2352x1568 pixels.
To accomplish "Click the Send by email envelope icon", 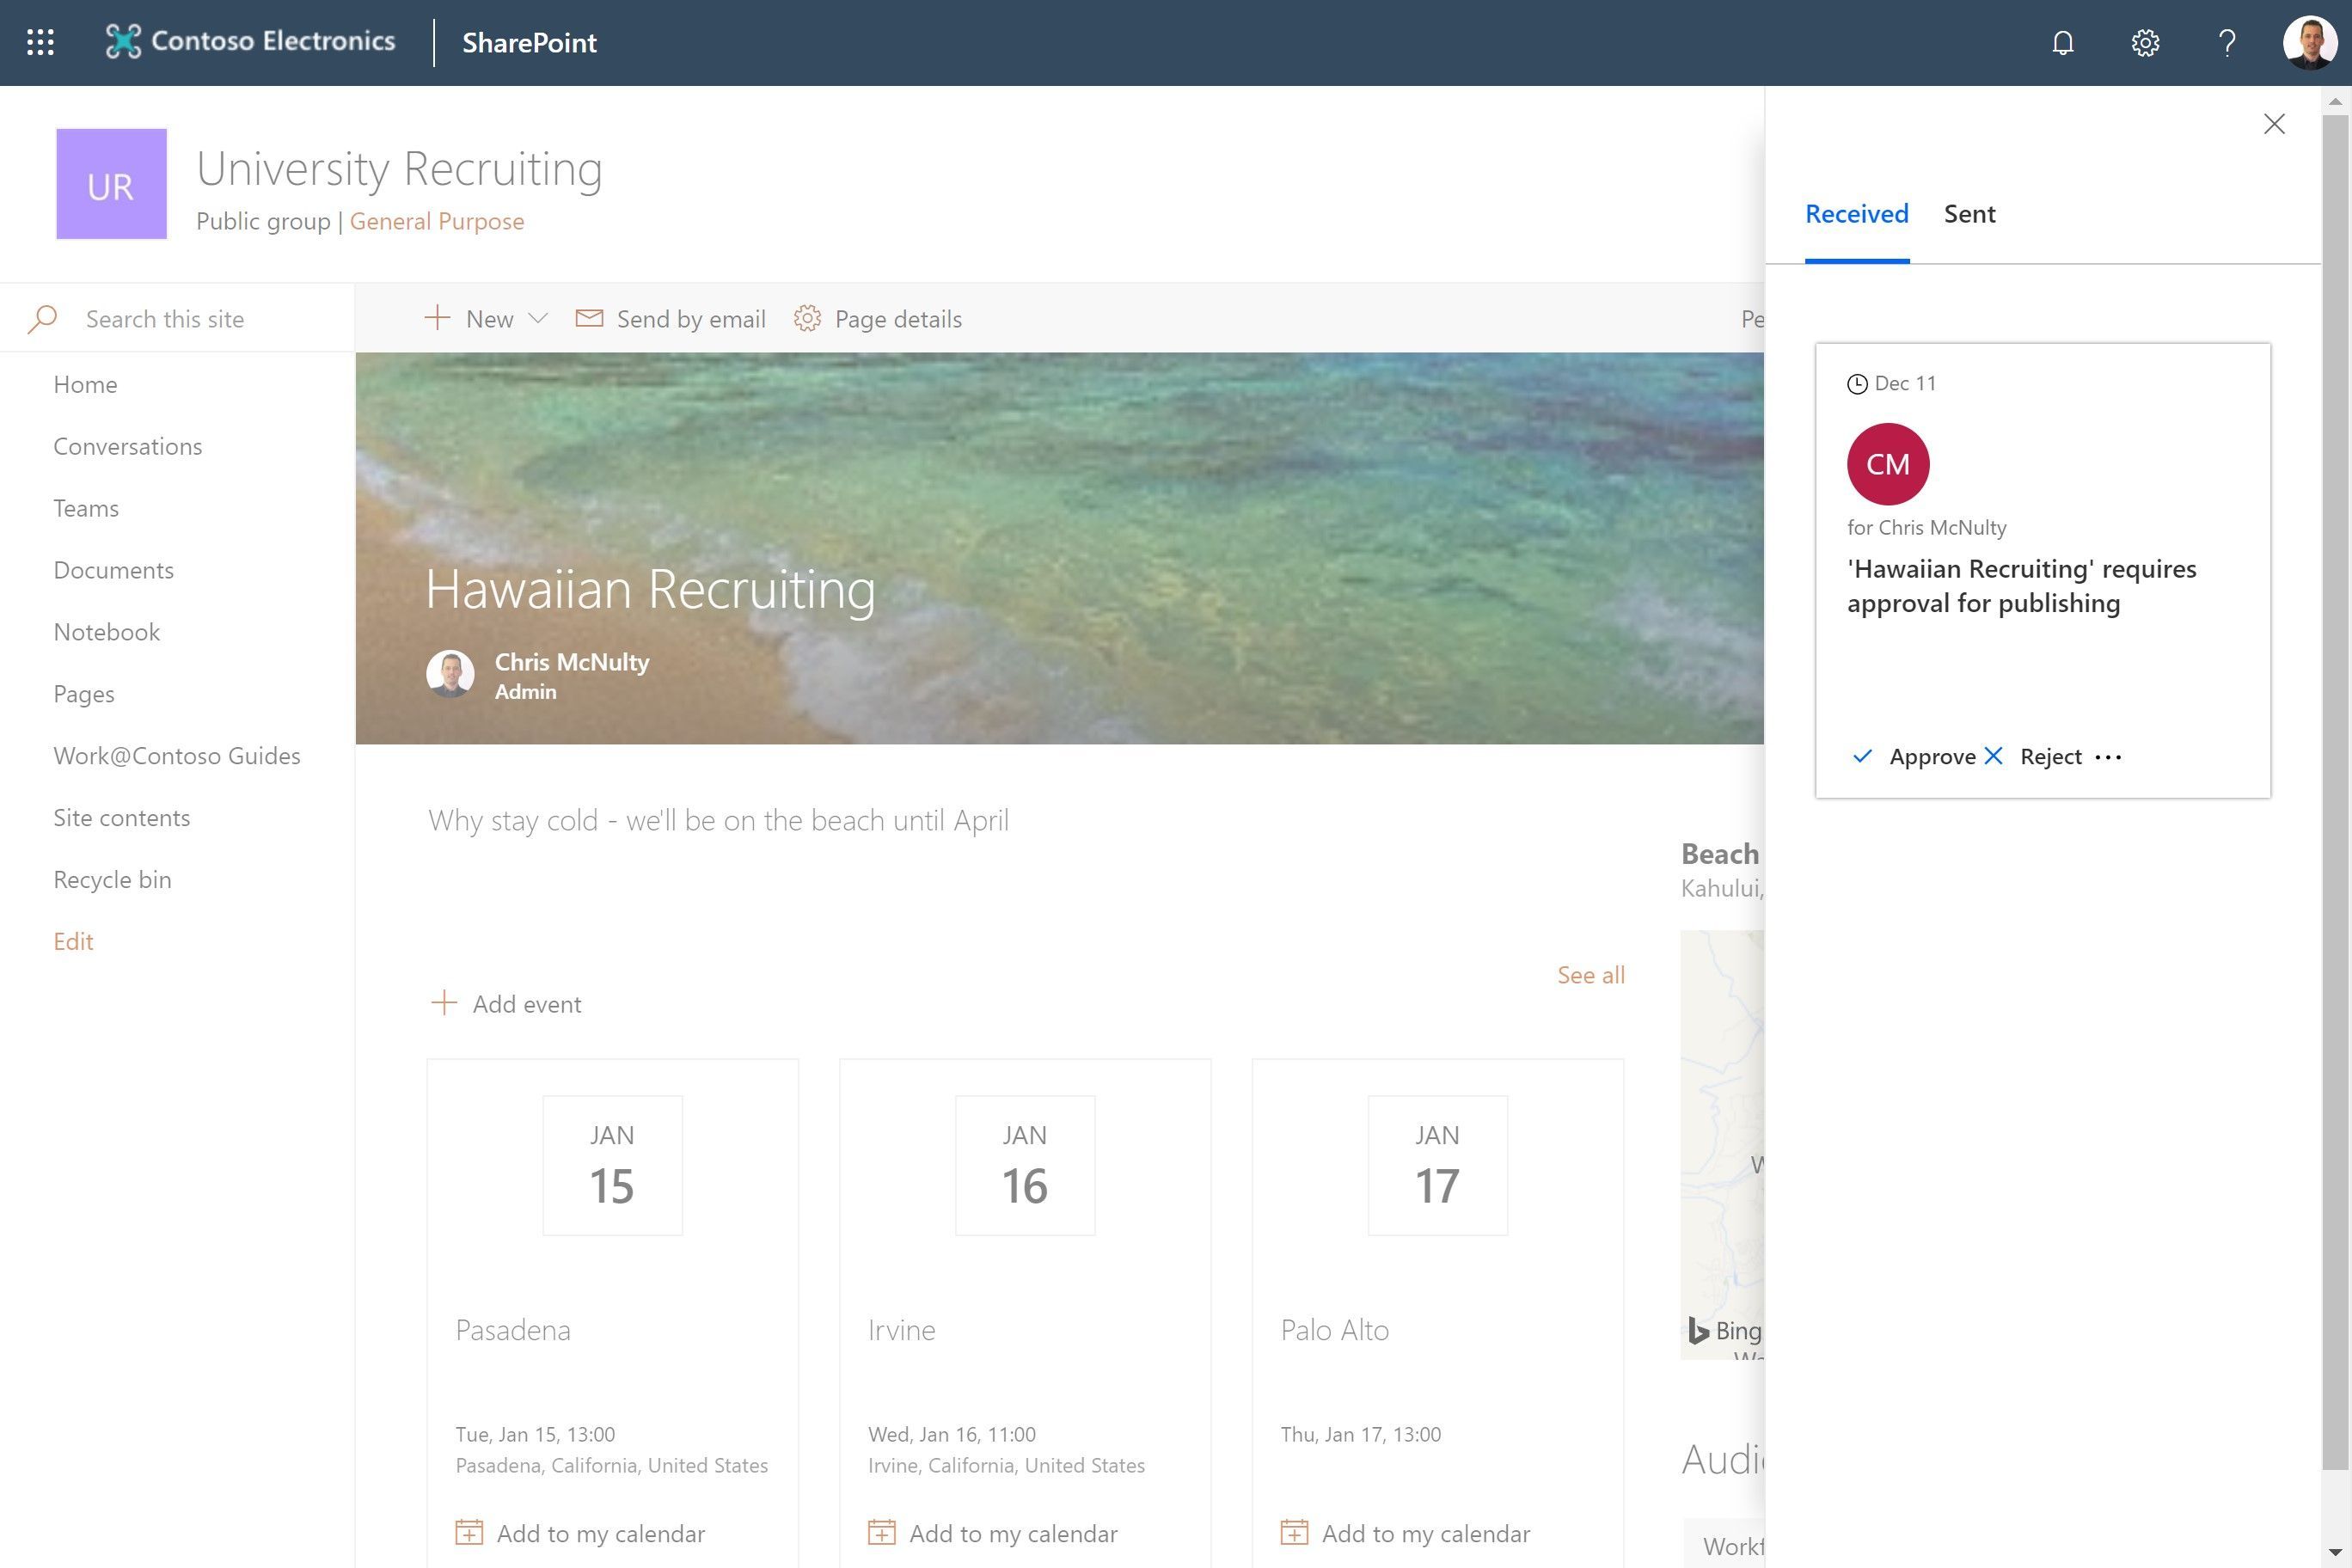I will (589, 318).
